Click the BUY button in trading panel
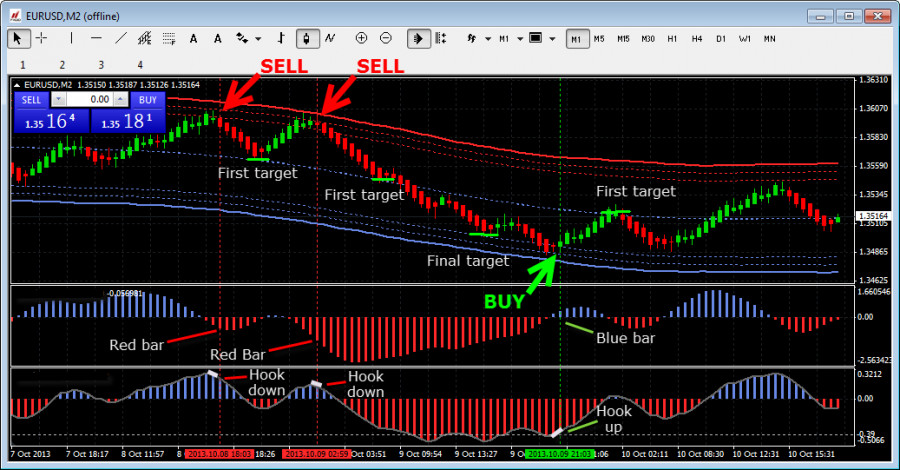 148,100
